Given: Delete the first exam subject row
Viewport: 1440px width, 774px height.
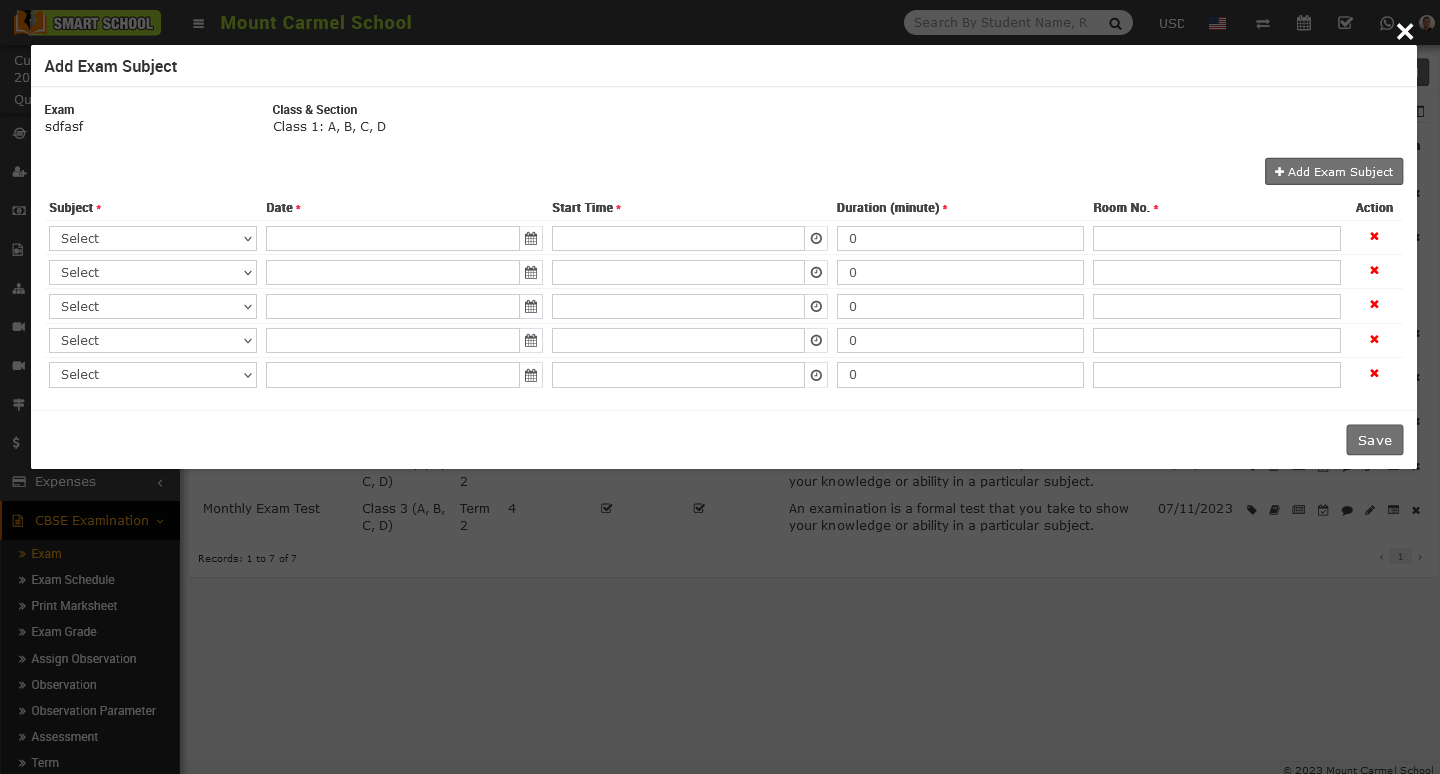Looking at the screenshot, I should pos(1374,237).
